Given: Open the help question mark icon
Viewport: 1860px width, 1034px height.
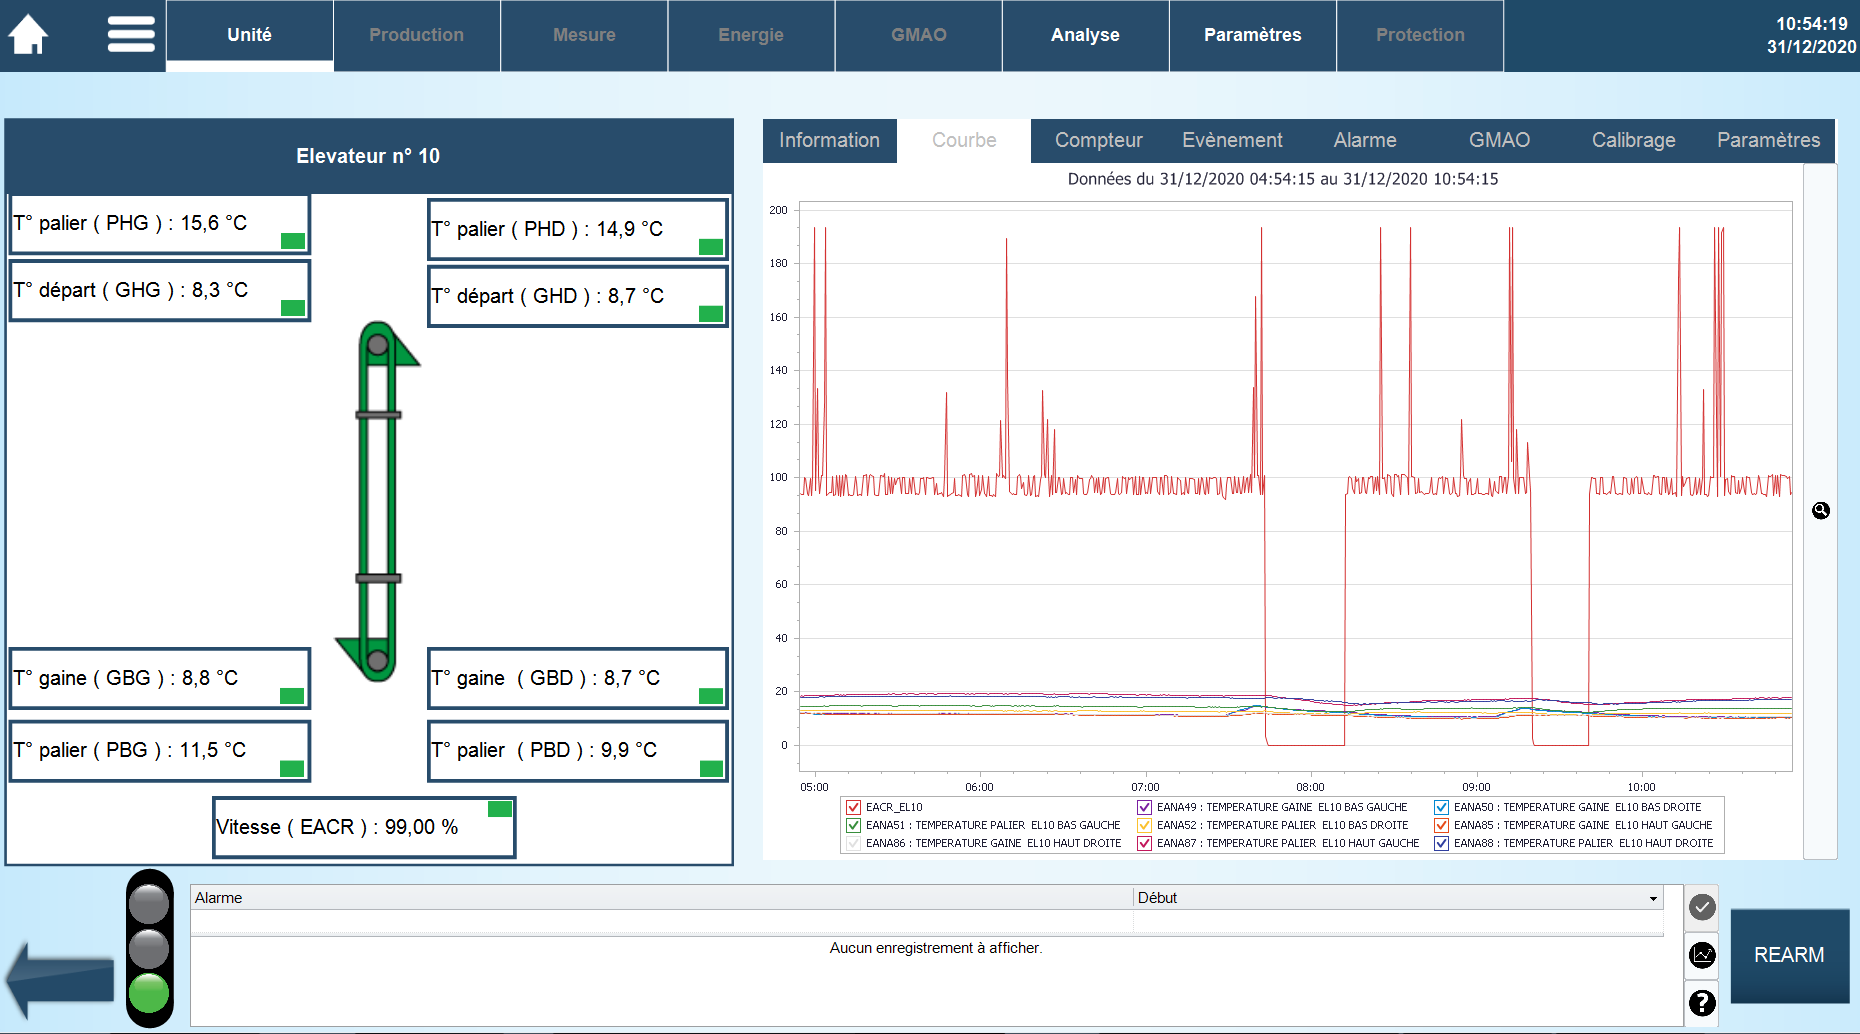Looking at the screenshot, I should [1702, 1002].
